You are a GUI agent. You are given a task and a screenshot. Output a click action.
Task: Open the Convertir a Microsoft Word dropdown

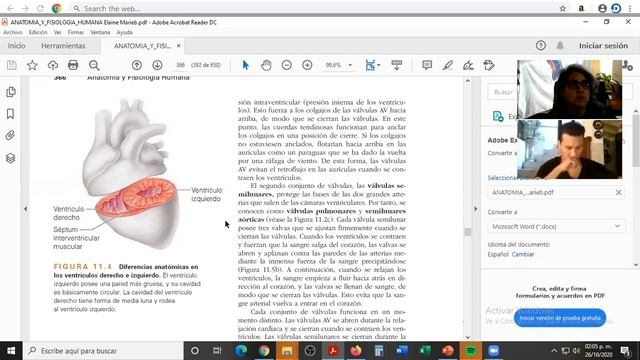[x=556, y=227]
